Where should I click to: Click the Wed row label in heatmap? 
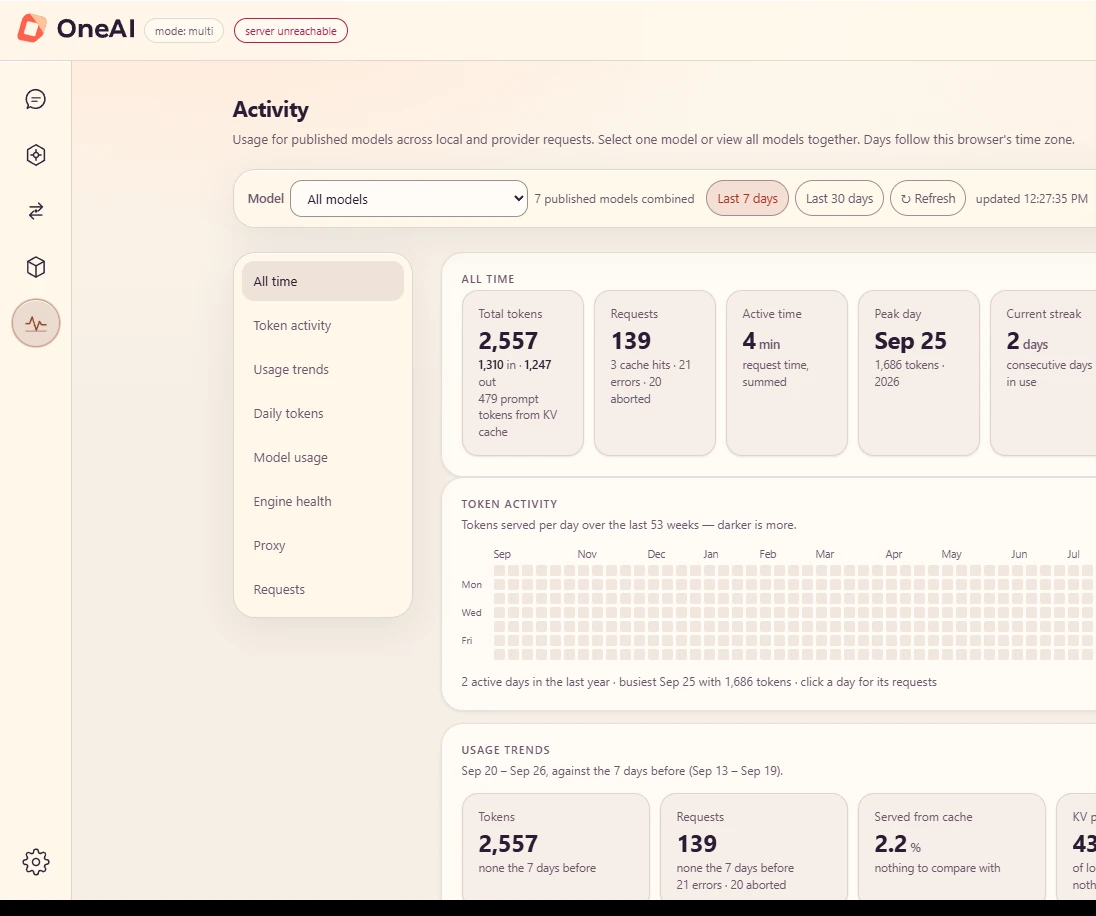click(472, 613)
